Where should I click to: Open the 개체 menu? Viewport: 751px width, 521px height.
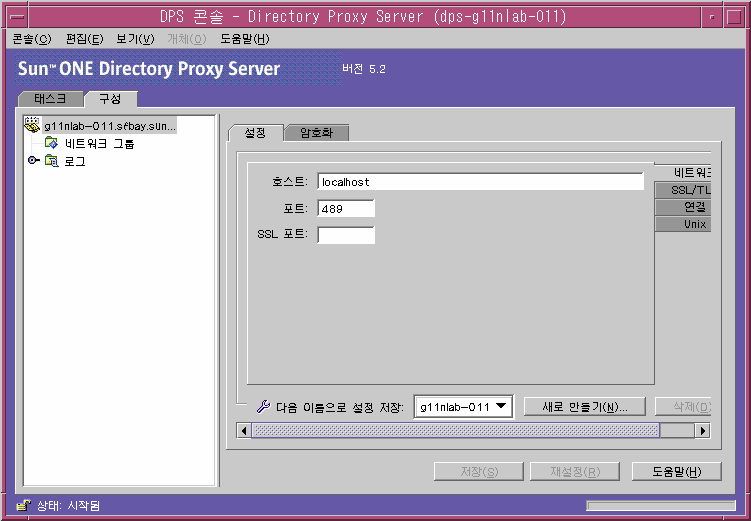187,39
